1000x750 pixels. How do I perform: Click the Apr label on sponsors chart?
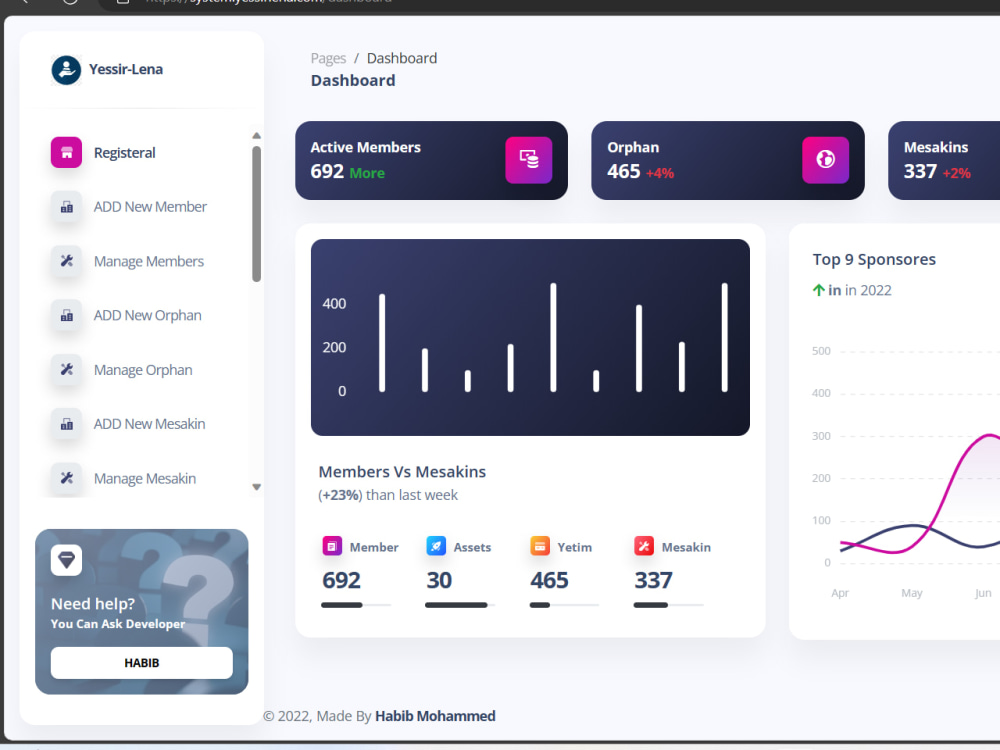pos(839,593)
